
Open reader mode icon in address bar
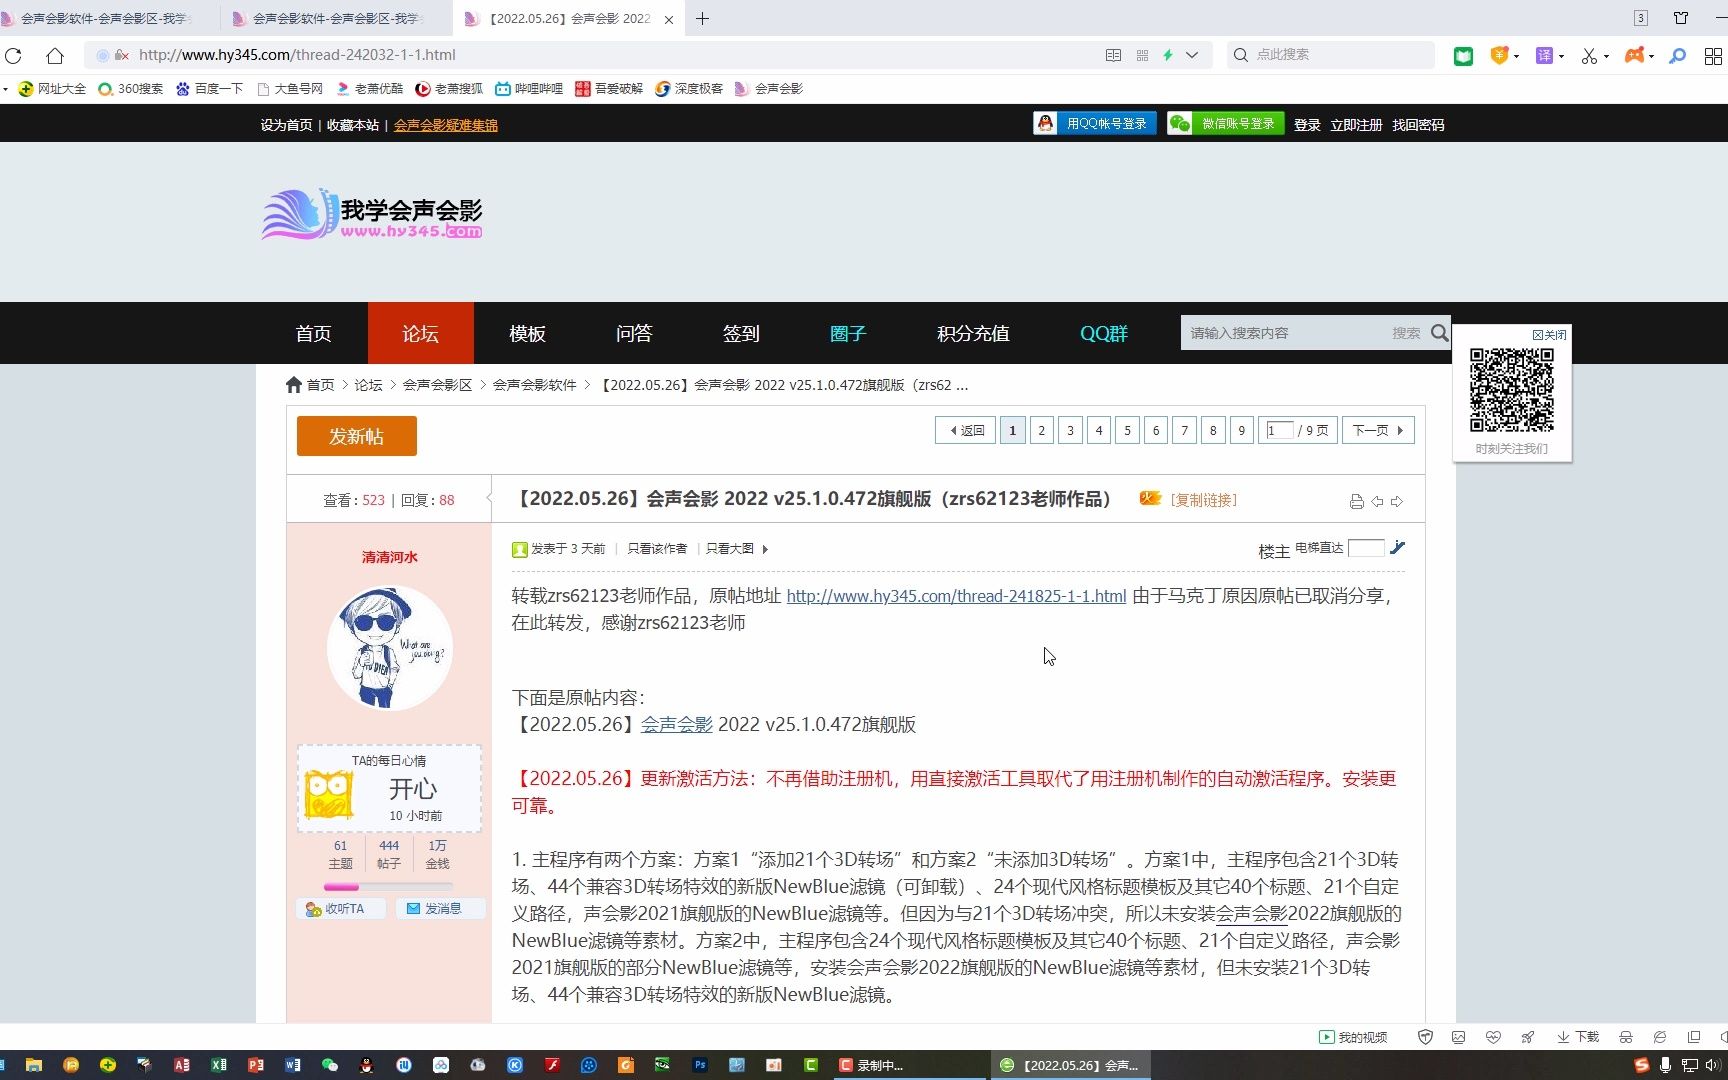pyautogui.click(x=1113, y=56)
